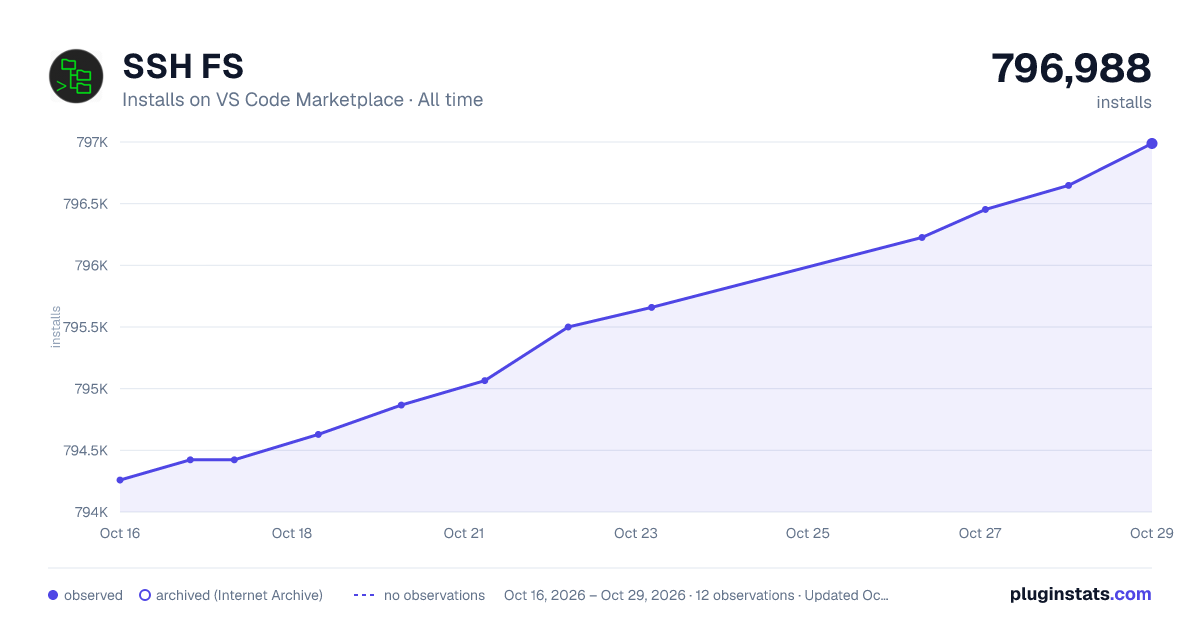Click the 'Installs on VS Code Marketplace · All time' subtitle

(302, 100)
